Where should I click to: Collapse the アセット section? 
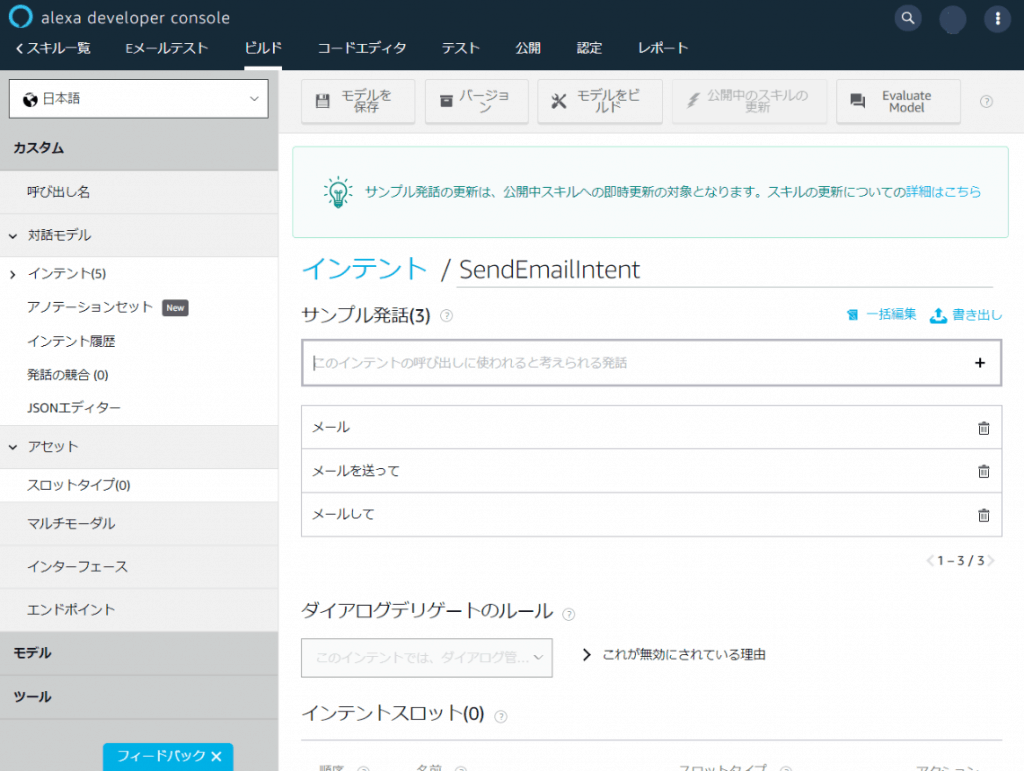(x=13, y=447)
